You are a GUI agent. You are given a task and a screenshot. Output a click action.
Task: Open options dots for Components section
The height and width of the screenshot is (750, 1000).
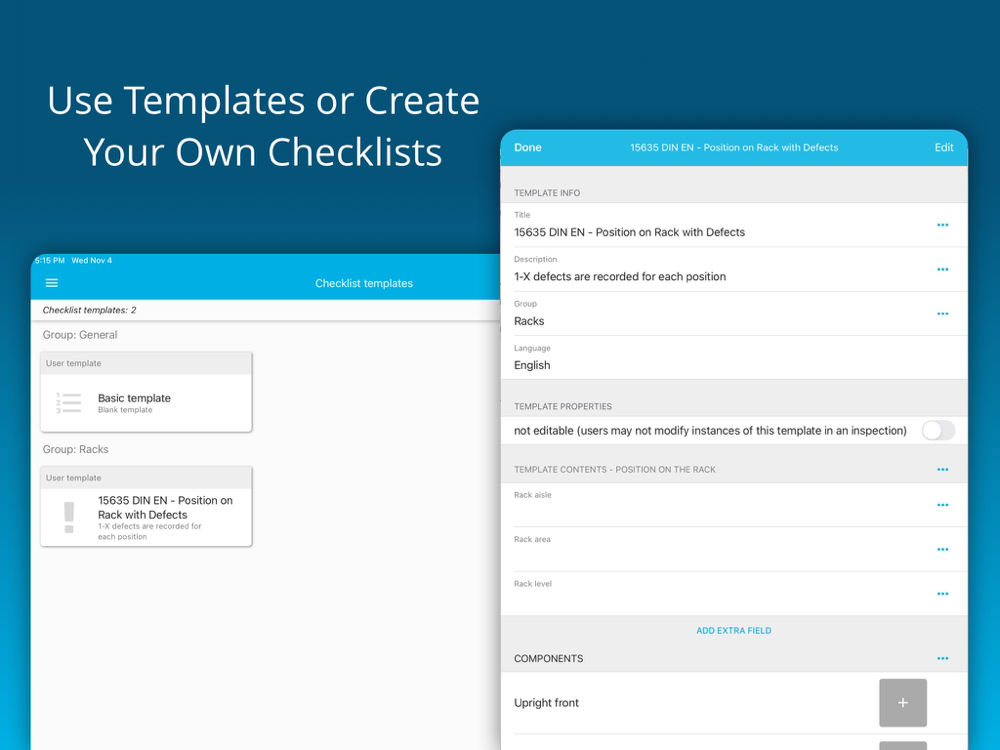pos(943,658)
